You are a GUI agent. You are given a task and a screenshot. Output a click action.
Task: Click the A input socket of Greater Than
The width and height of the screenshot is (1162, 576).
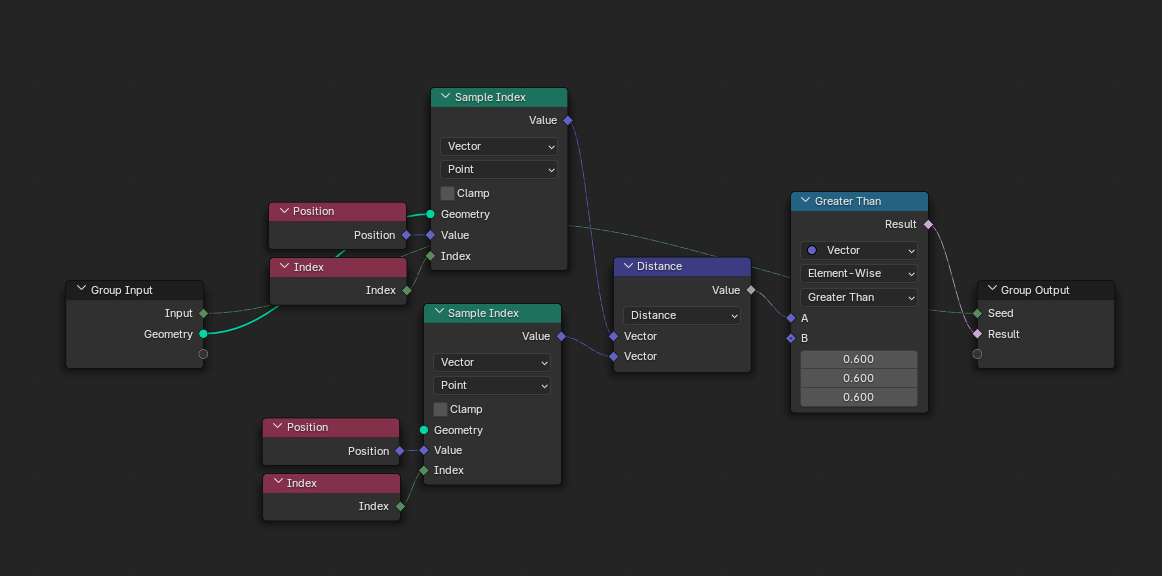(x=791, y=318)
